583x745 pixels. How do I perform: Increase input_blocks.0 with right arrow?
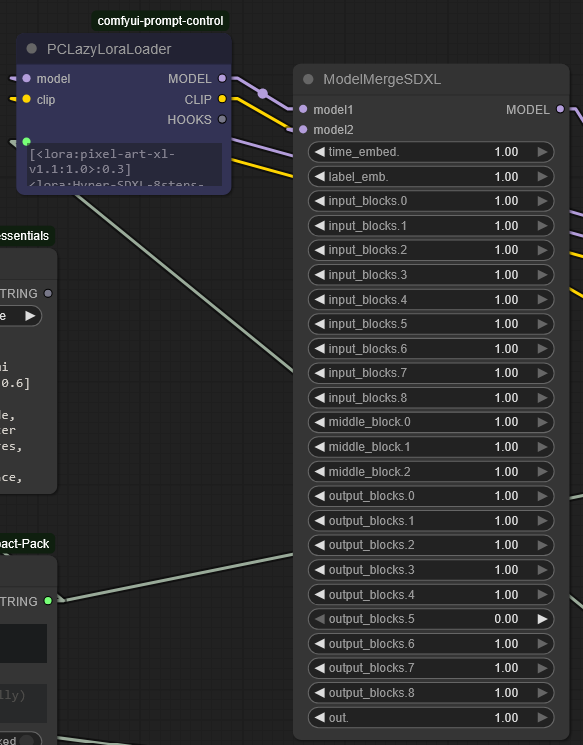click(x=542, y=201)
